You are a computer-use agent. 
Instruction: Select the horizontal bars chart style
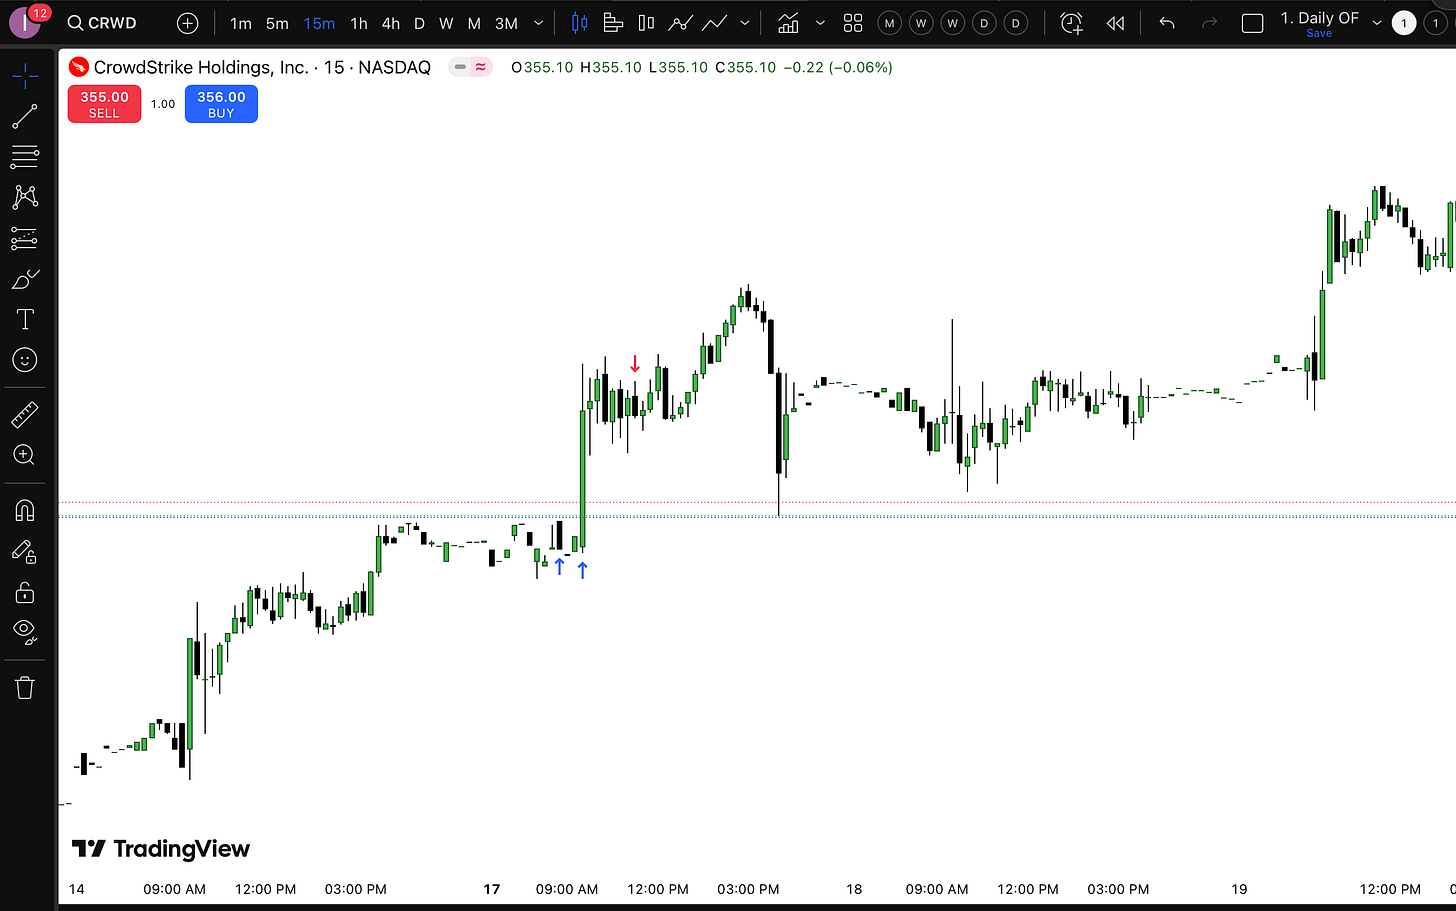pos(613,23)
